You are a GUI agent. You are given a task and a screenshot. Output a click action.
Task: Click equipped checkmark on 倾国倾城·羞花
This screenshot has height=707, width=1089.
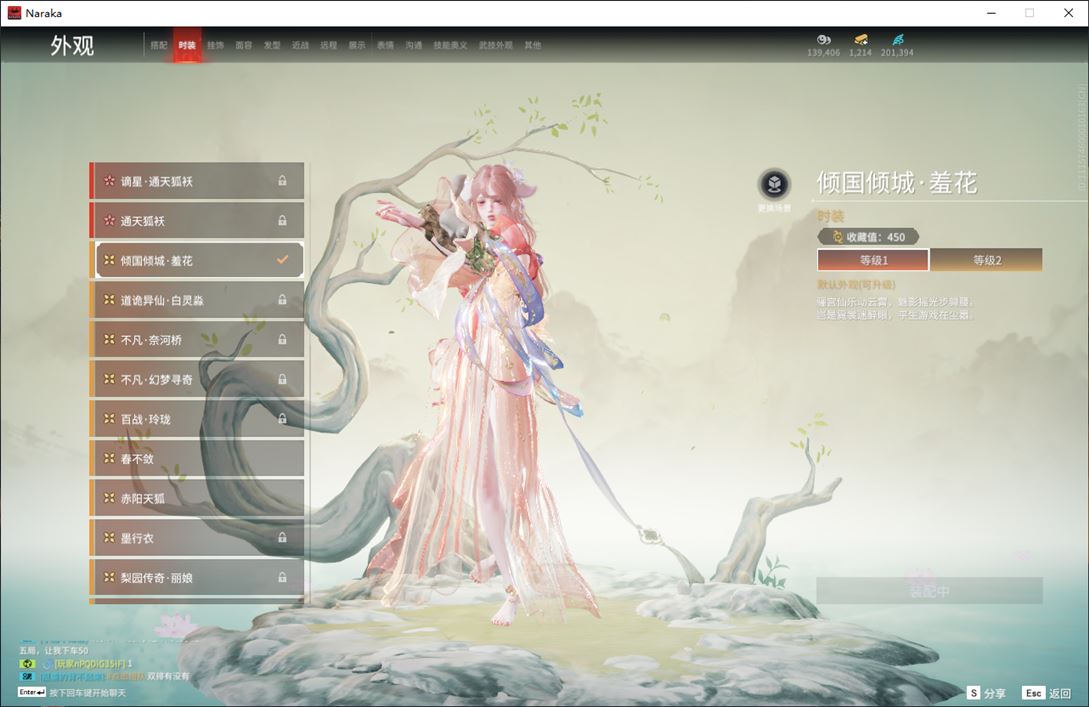coord(283,260)
